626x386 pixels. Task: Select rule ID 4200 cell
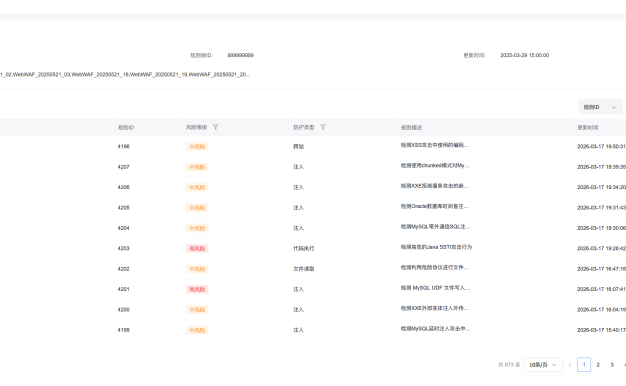click(x=123, y=309)
